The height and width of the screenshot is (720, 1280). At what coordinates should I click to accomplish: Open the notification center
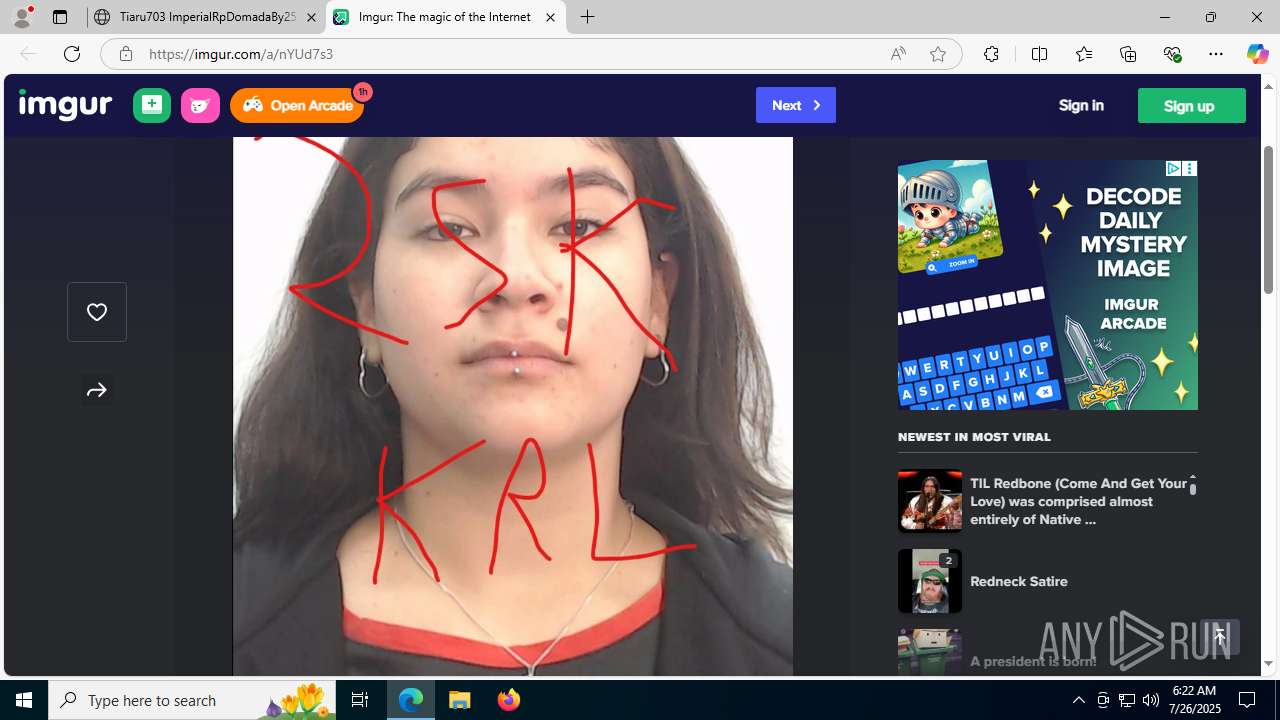point(1247,700)
